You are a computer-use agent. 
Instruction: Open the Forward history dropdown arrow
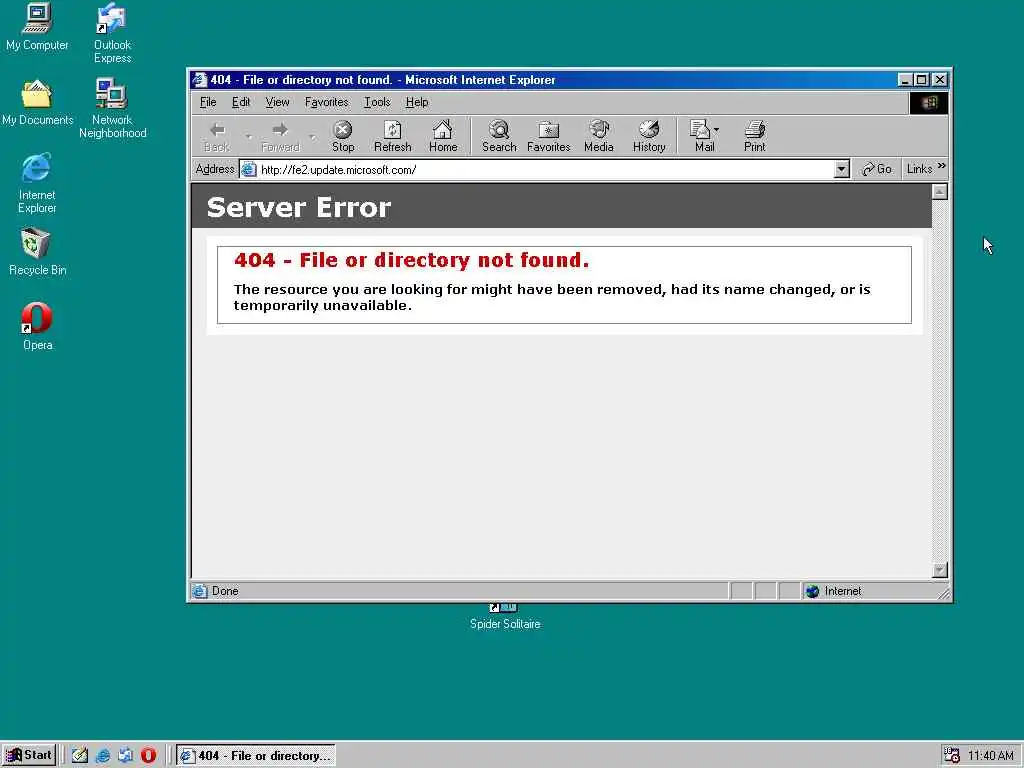click(x=312, y=136)
